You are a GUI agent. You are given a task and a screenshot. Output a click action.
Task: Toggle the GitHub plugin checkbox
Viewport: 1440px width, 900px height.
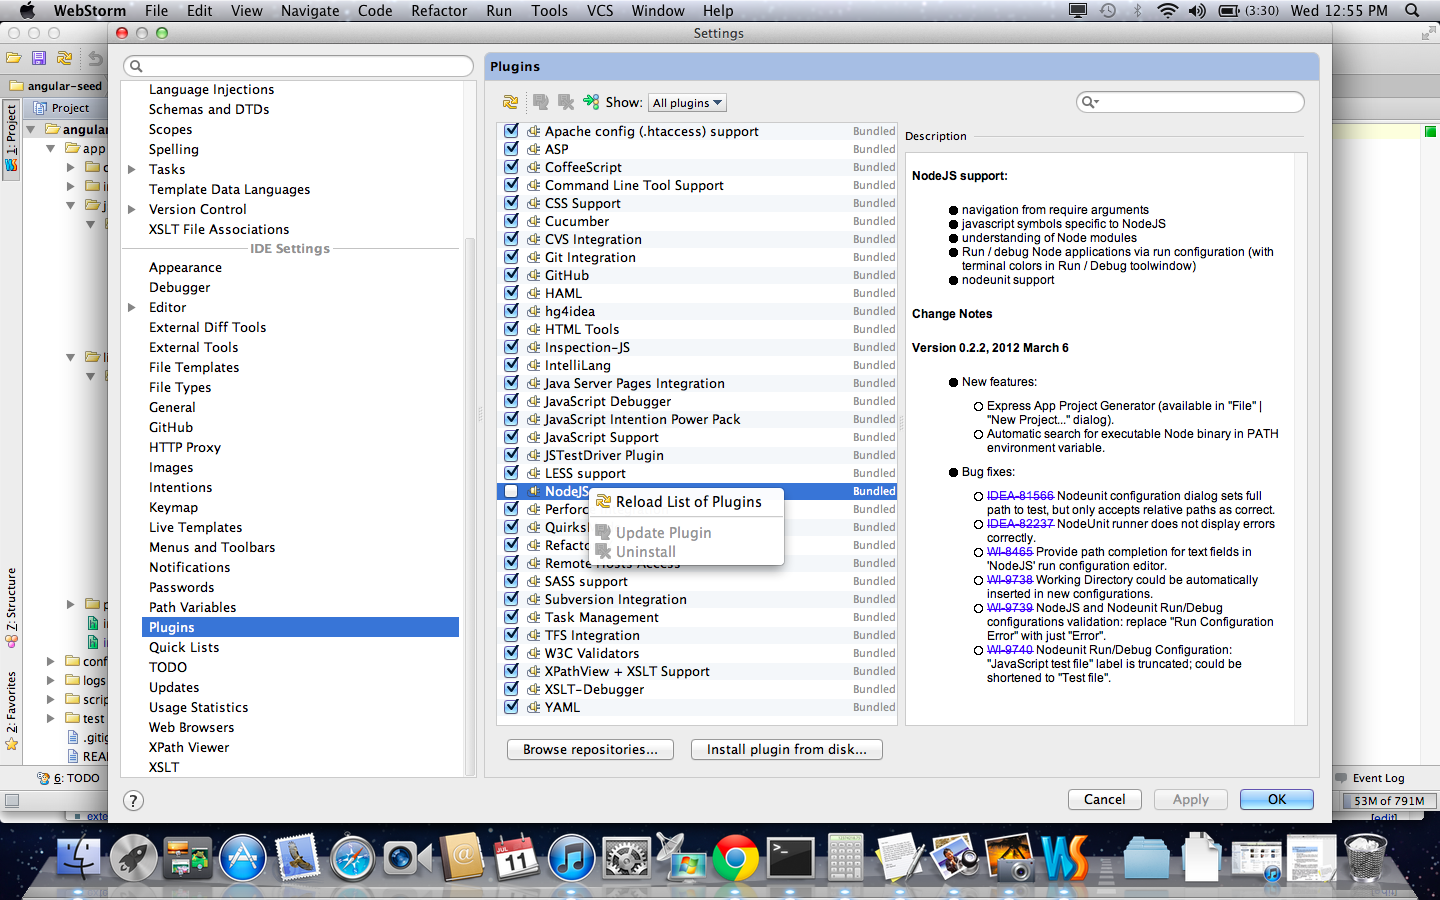pos(511,275)
